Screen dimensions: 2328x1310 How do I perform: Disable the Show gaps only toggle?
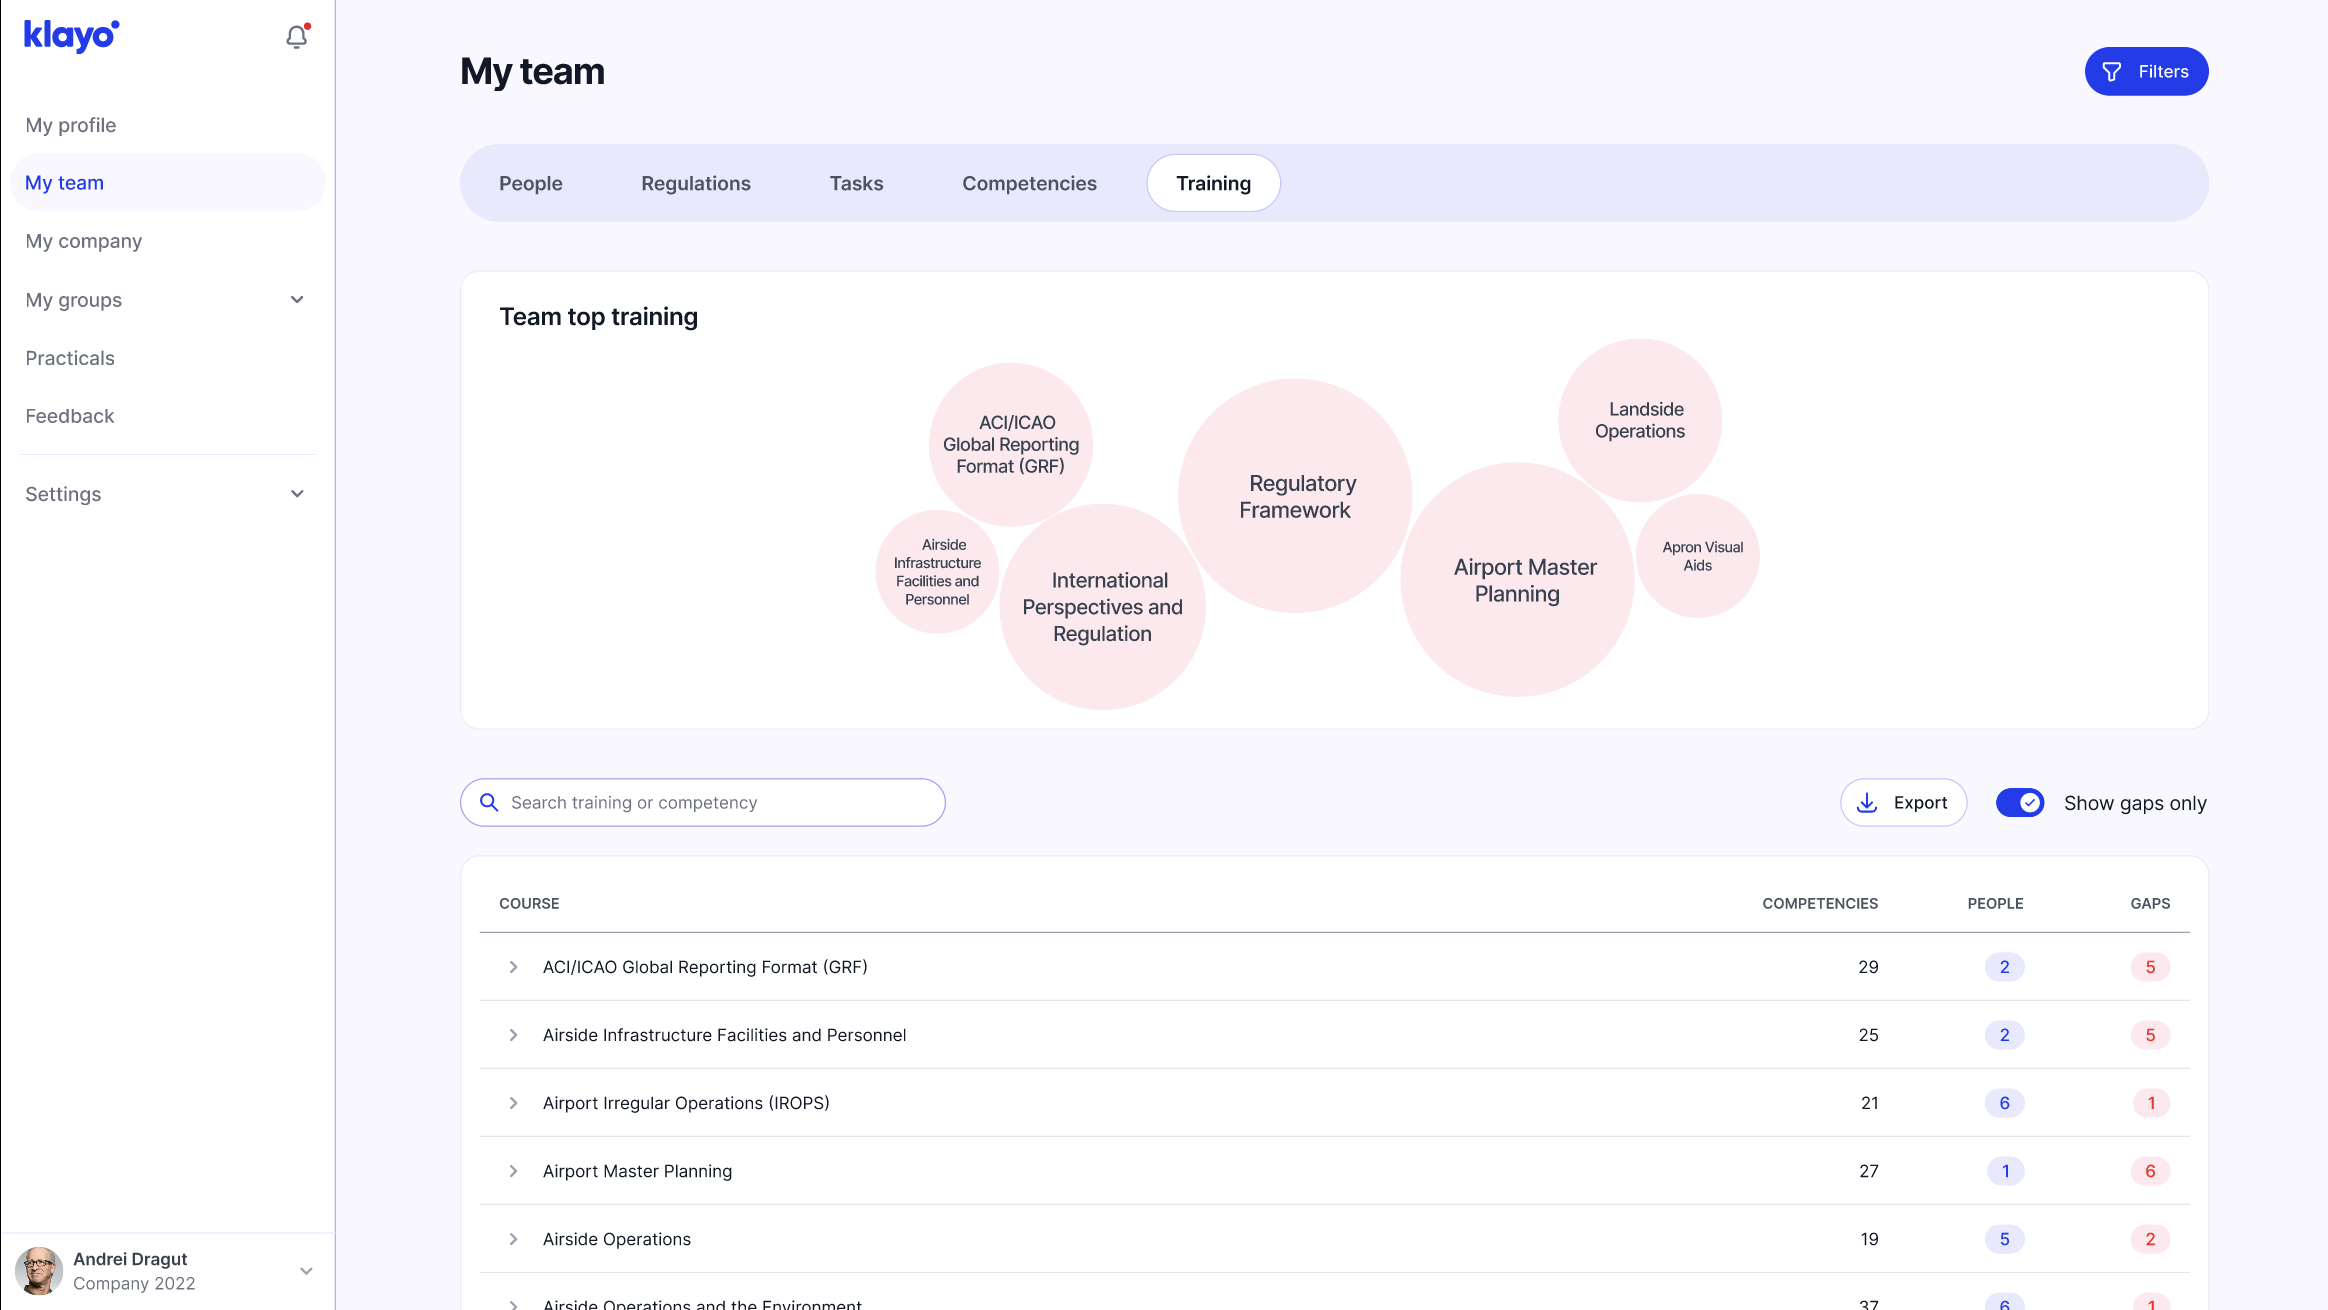point(2020,803)
